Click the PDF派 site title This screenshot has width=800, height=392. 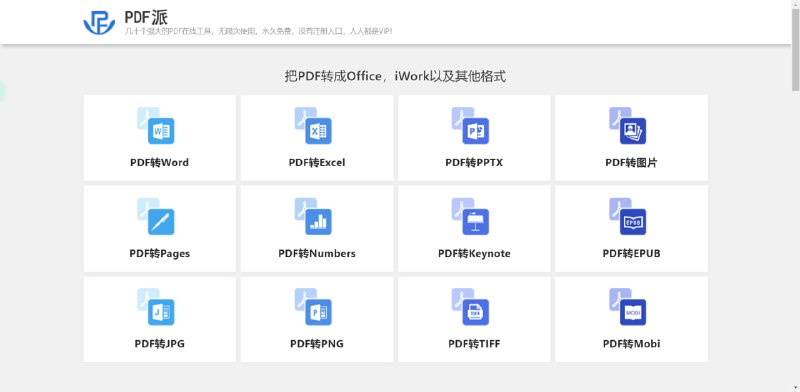pos(146,17)
